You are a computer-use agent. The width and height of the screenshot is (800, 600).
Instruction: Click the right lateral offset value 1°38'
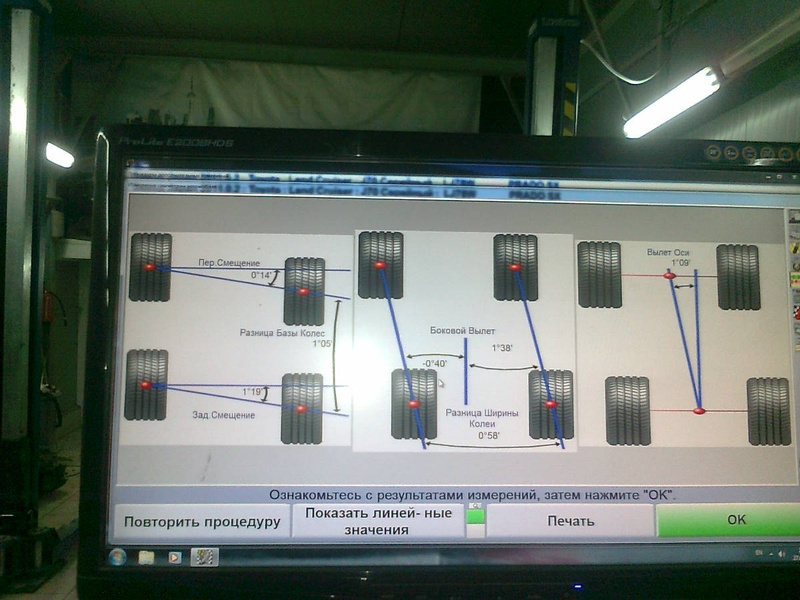pyautogui.click(x=502, y=348)
